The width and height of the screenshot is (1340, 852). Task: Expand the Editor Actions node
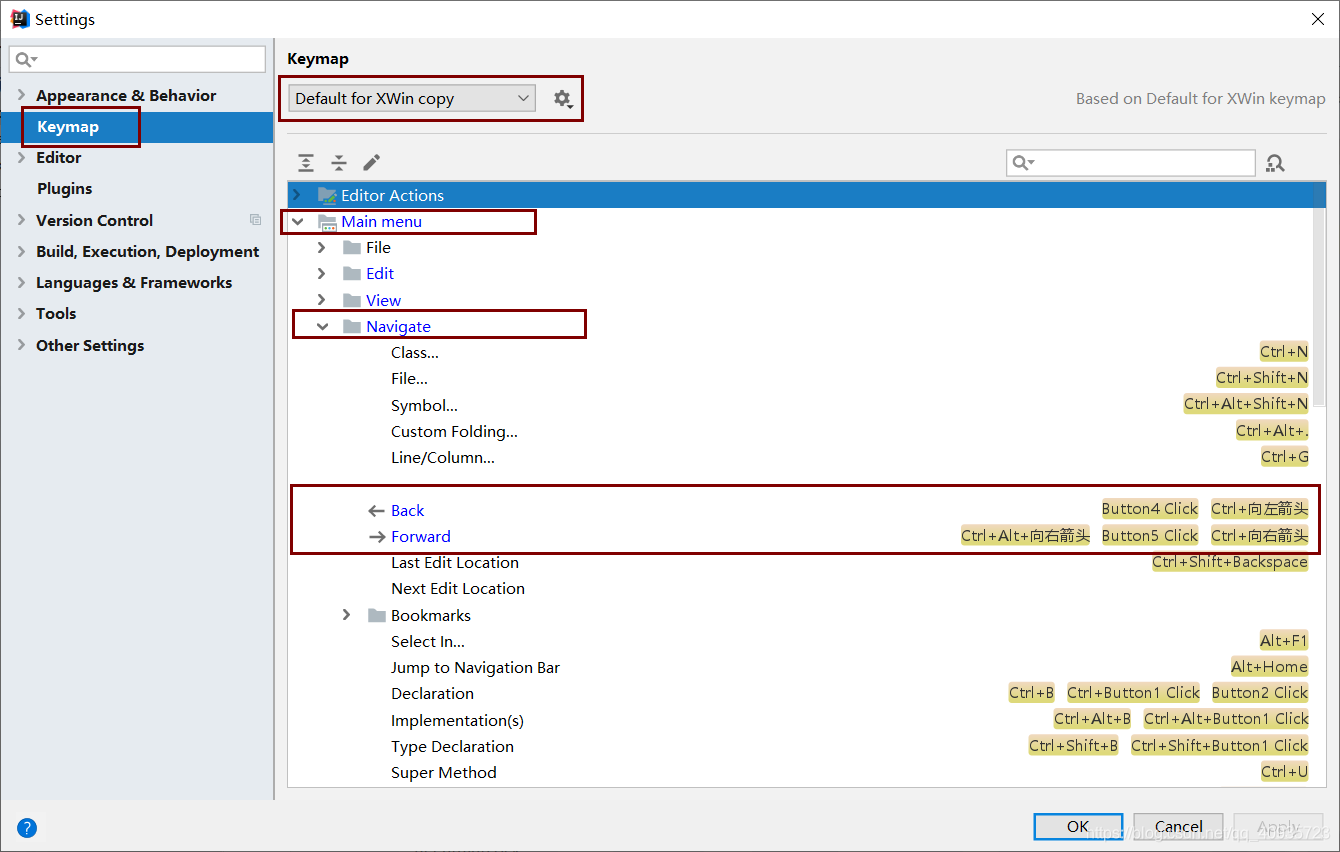[x=297, y=195]
